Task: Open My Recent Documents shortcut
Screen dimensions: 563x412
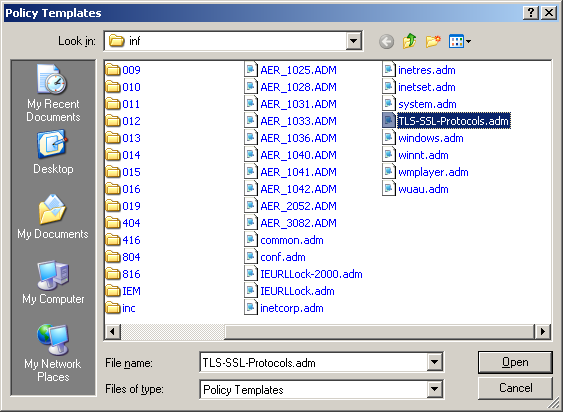Action: tap(53, 93)
